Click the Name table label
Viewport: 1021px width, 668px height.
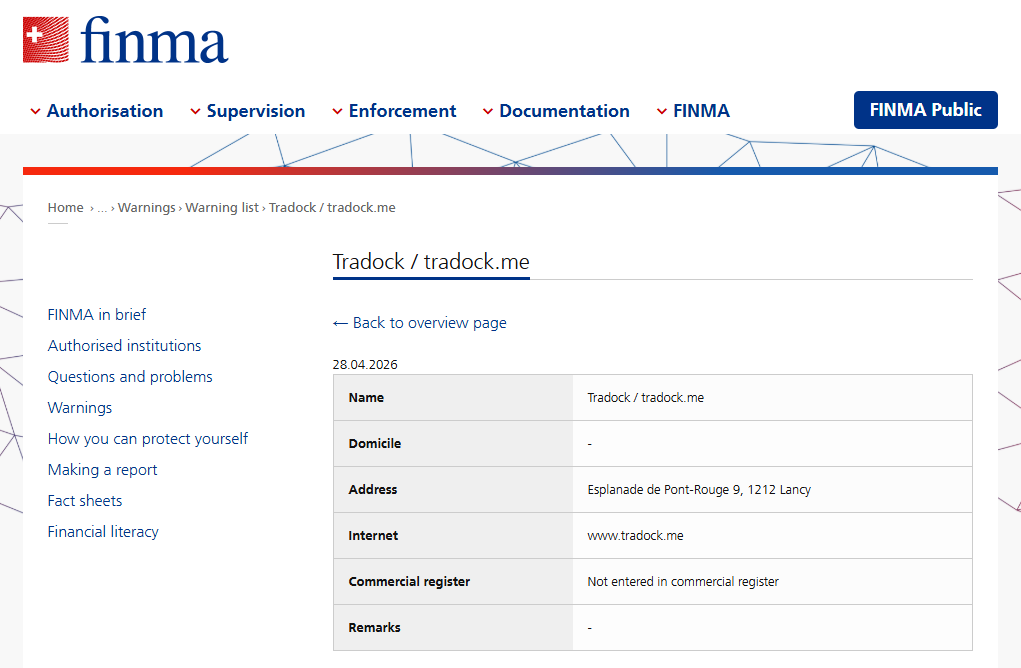coord(366,398)
